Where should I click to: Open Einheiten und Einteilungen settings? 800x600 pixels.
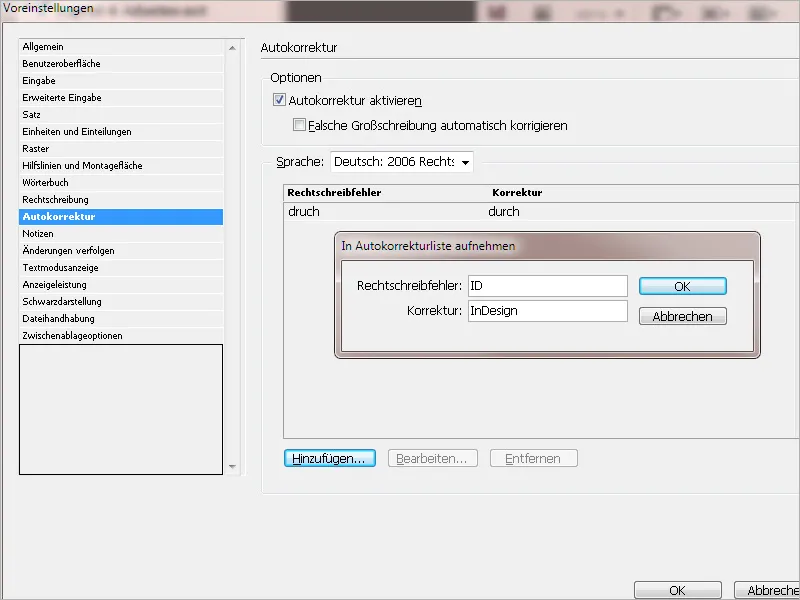(x=121, y=132)
